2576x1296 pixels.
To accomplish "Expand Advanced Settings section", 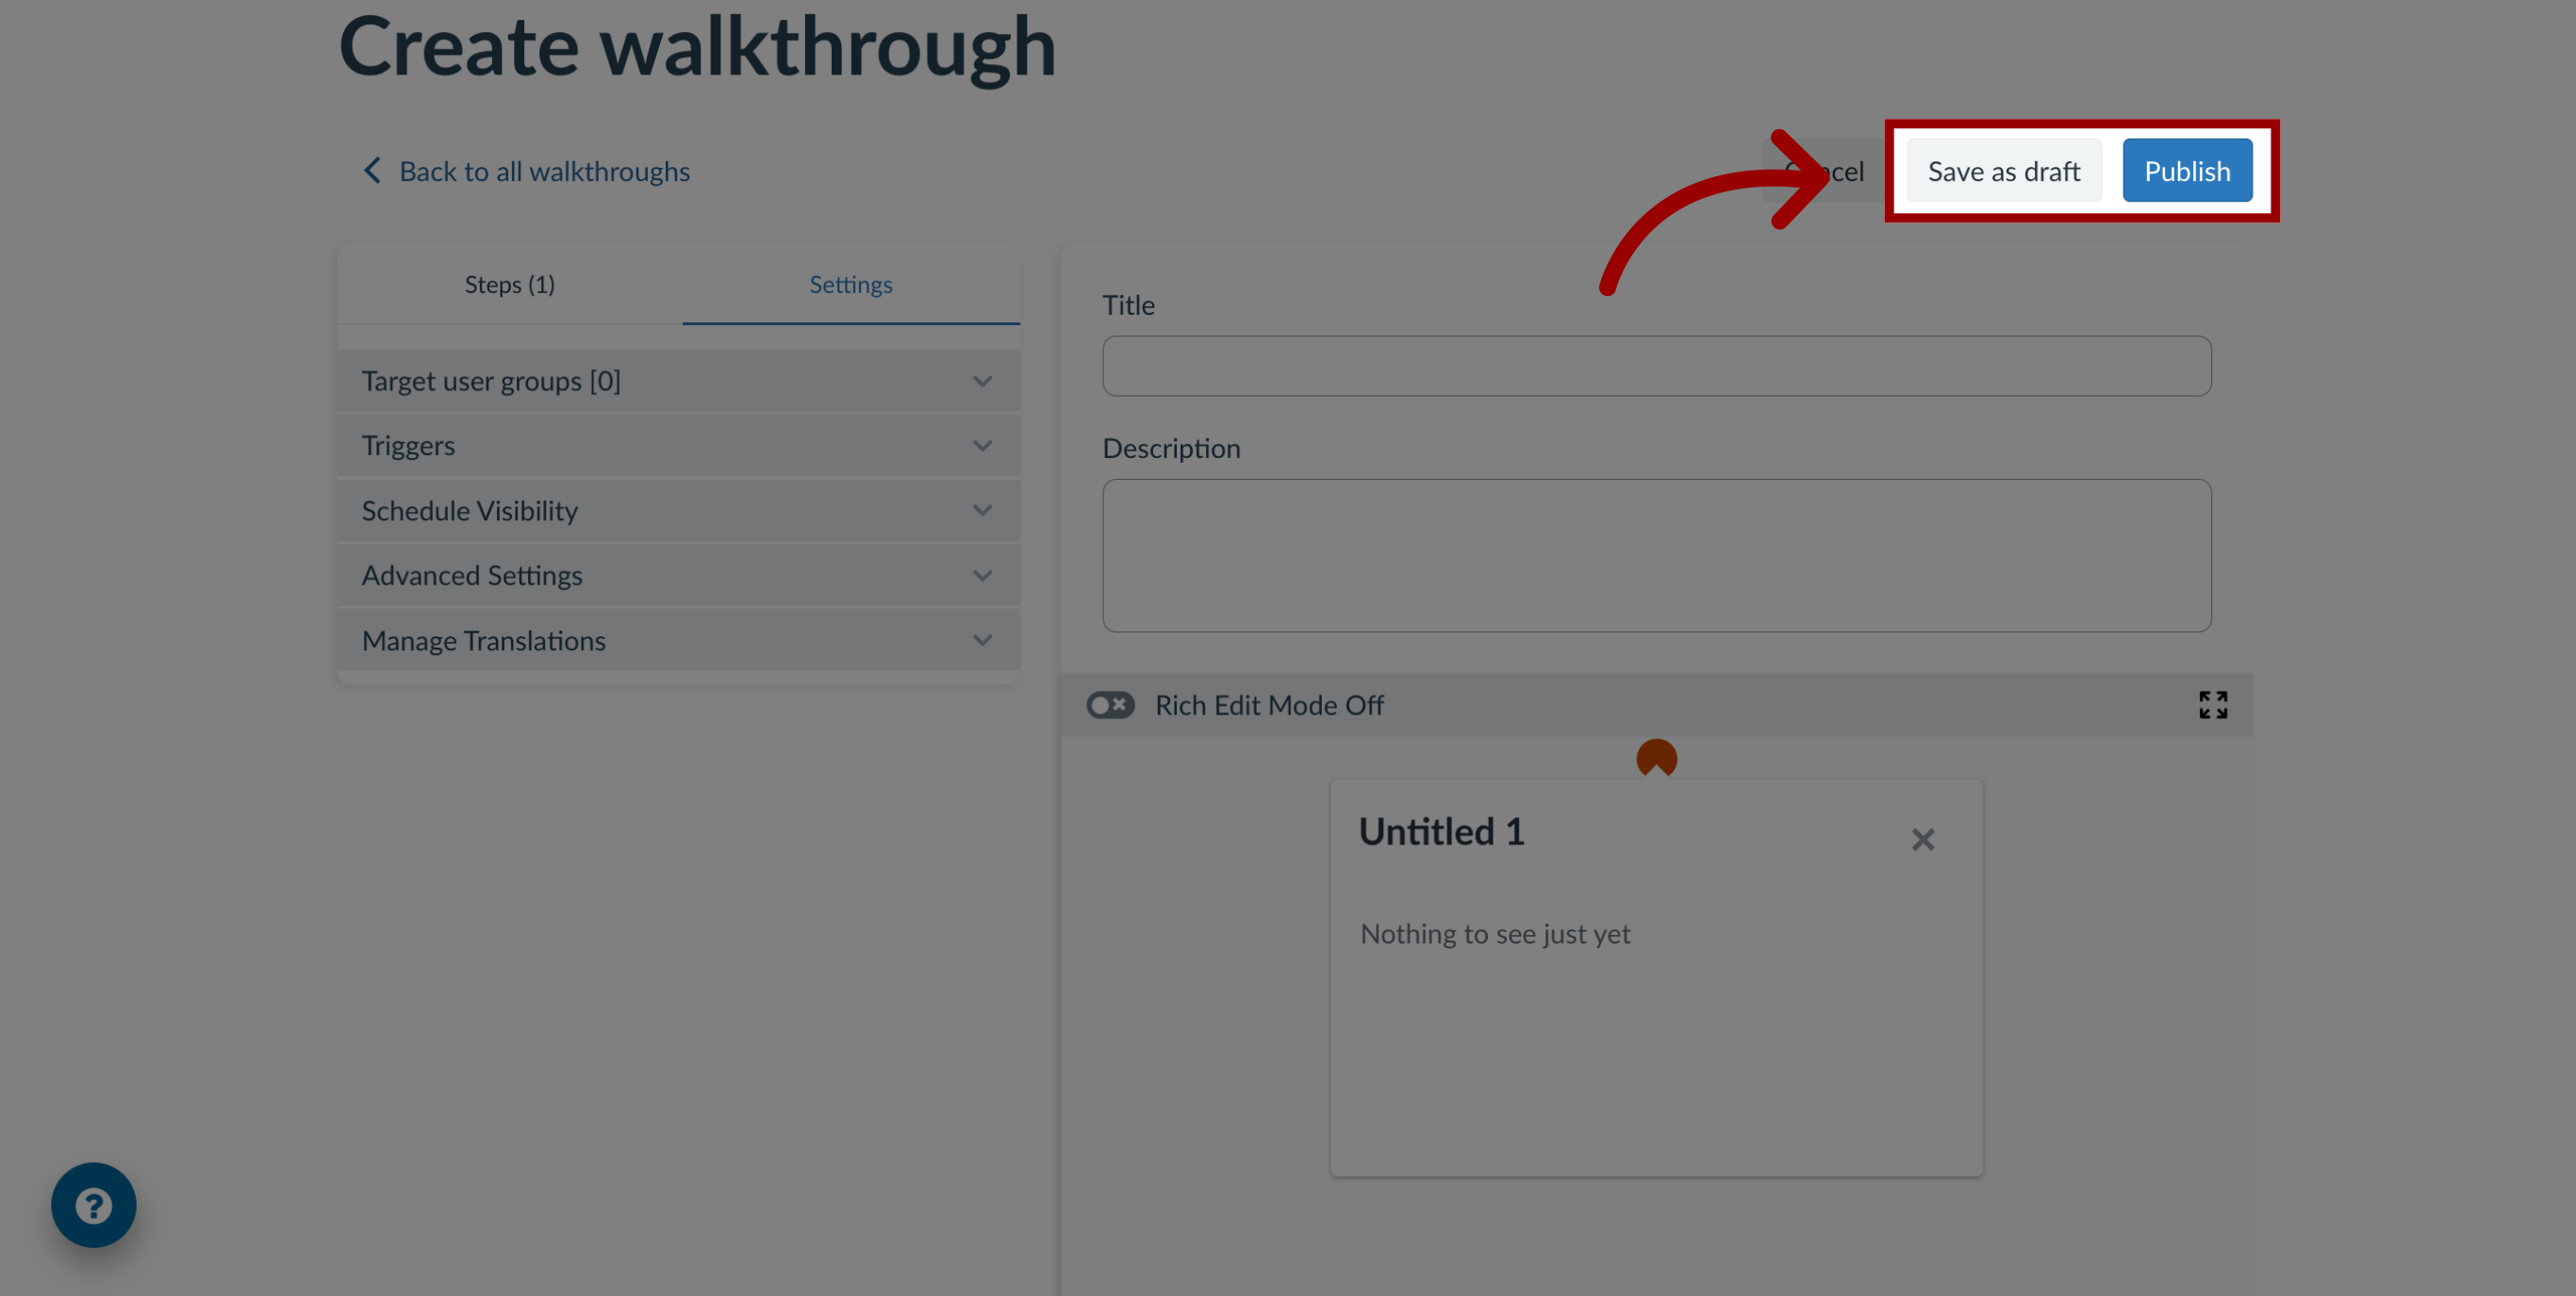I will (x=678, y=575).
